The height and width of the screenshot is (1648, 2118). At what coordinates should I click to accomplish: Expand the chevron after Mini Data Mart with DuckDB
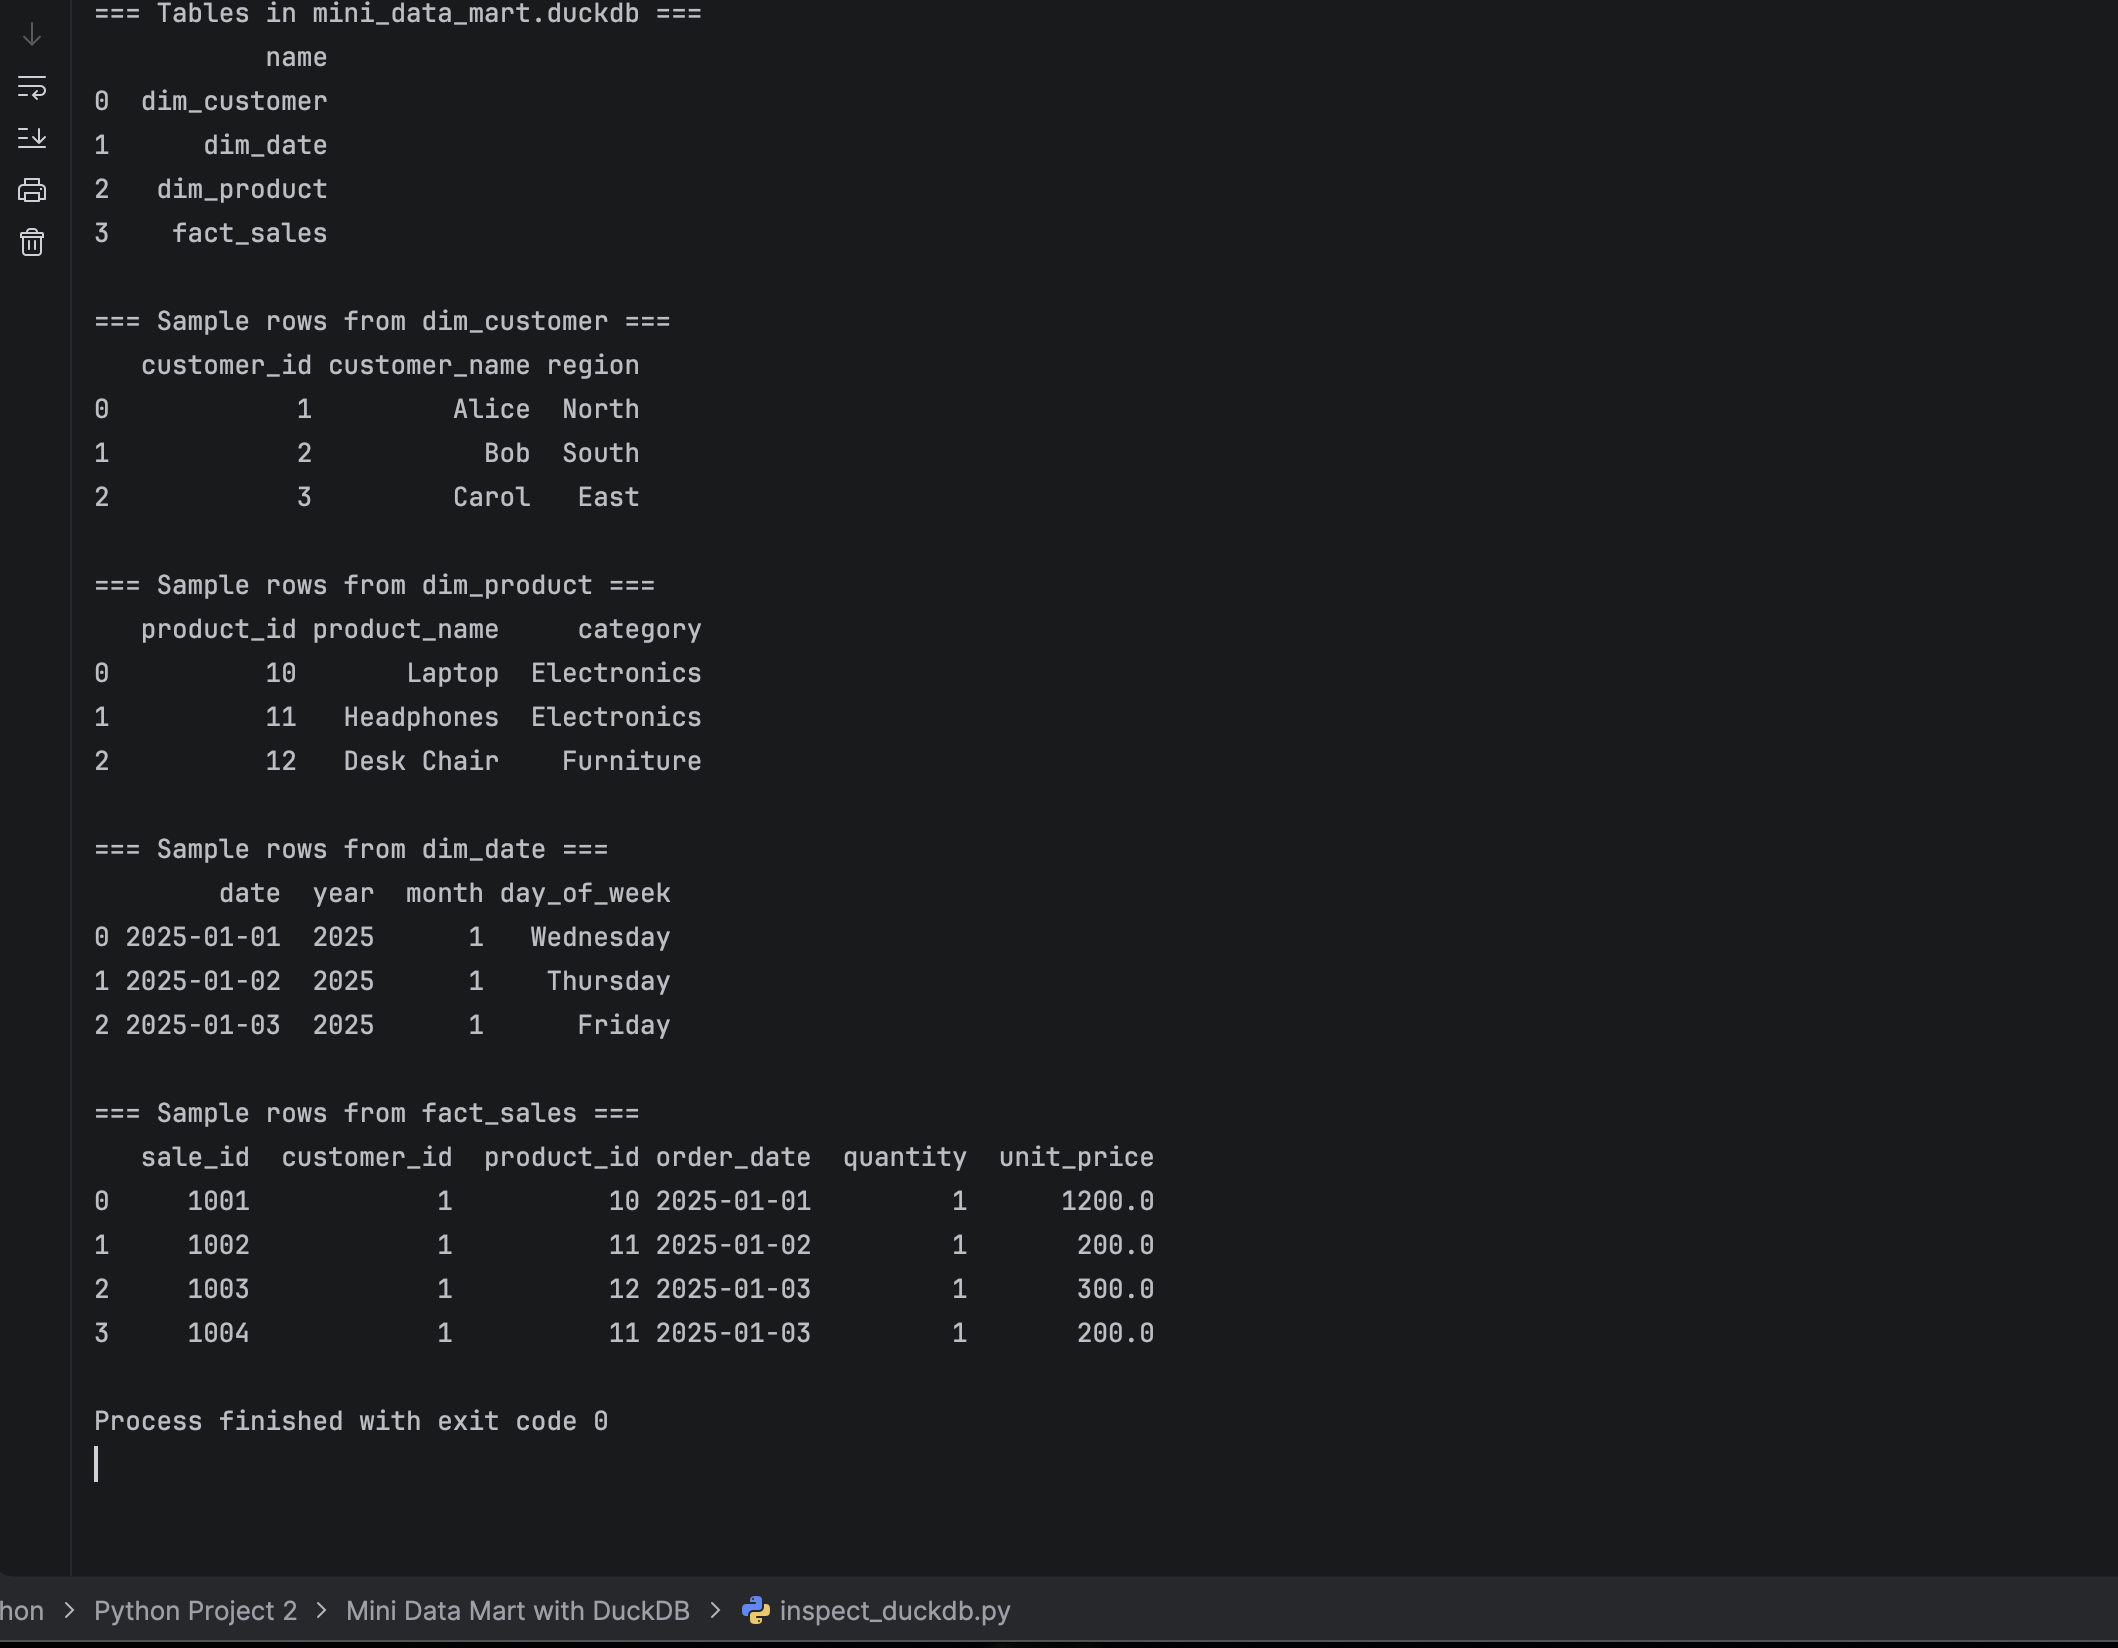pyautogui.click(x=716, y=1610)
